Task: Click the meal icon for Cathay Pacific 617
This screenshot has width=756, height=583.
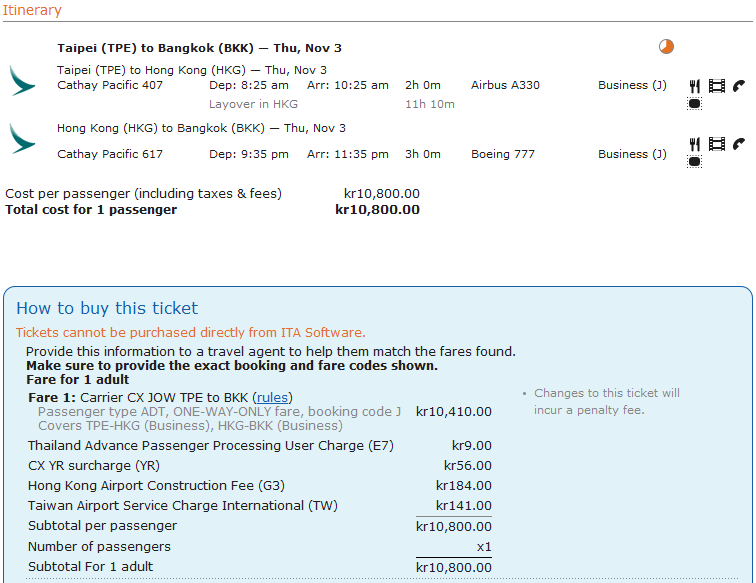Action: tap(695, 144)
